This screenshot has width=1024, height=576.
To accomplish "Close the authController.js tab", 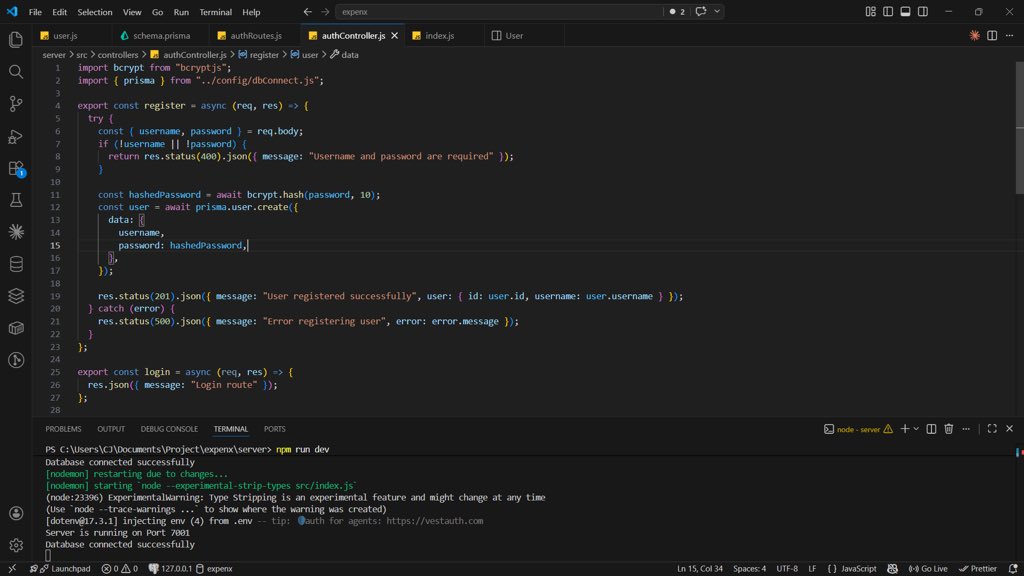I will pyautogui.click(x=394, y=36).
